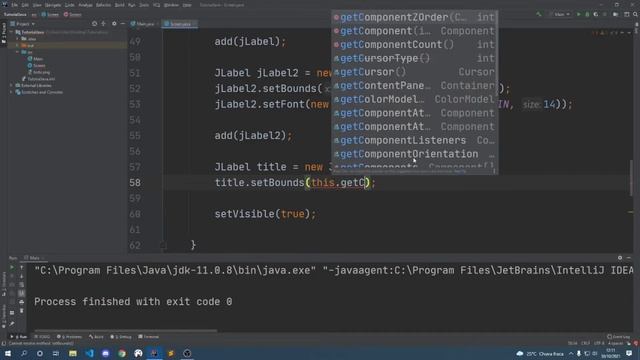Screen dimensions: 640x360
Task: Run with coverage icon in toolbar
Action: coord(596,14)
